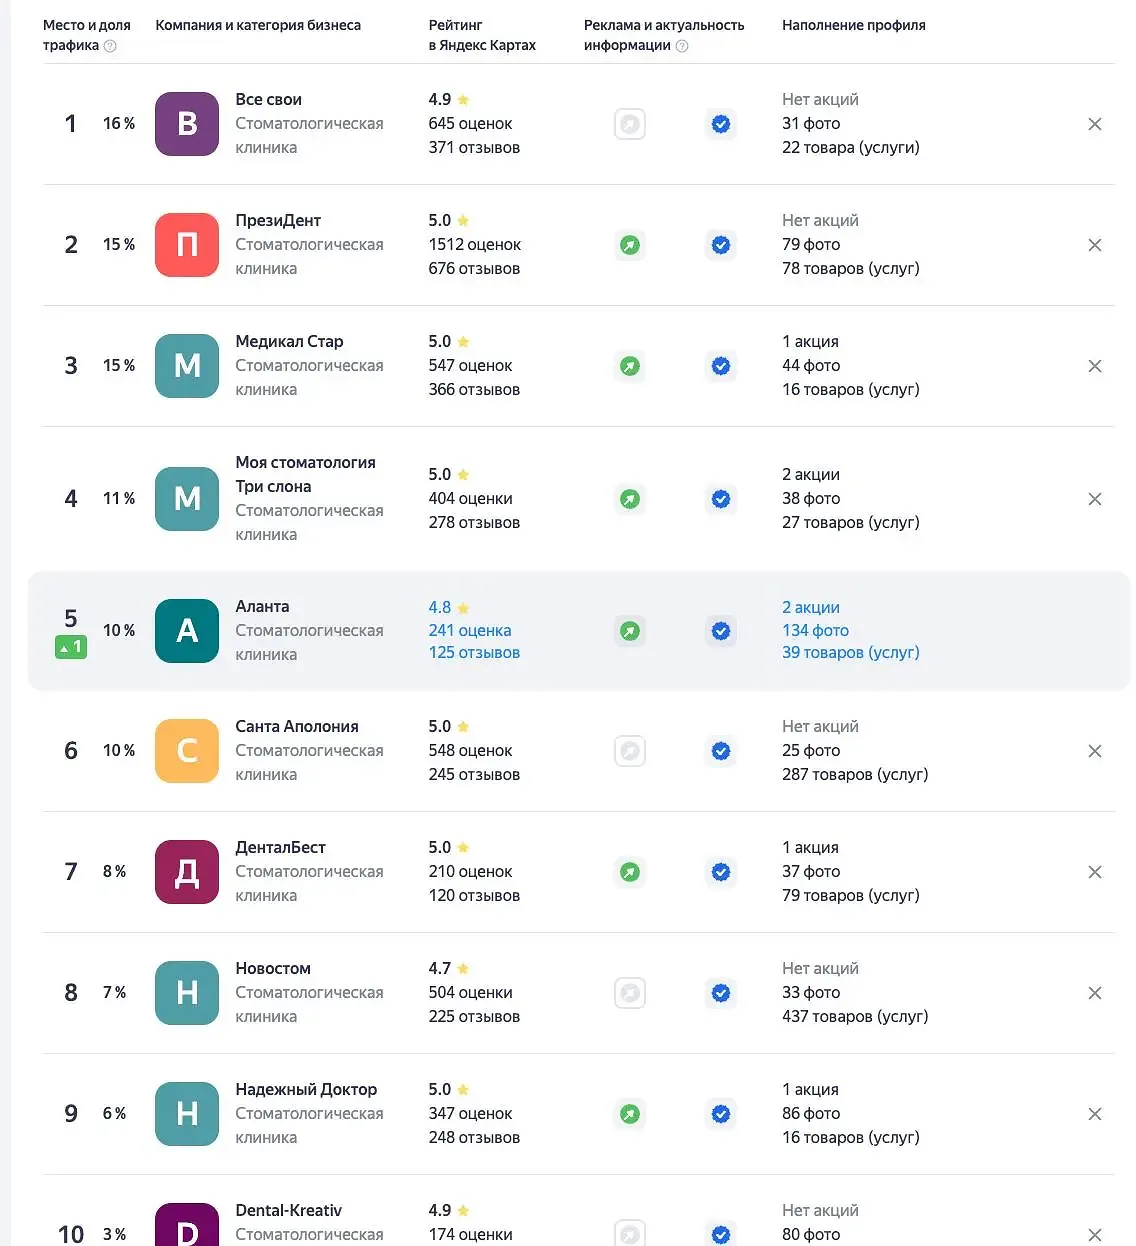Viewport: 1136px width, 1246px height.
Task: Click the Медикал Стар logo thumbnail
Action: coord(186,366)
